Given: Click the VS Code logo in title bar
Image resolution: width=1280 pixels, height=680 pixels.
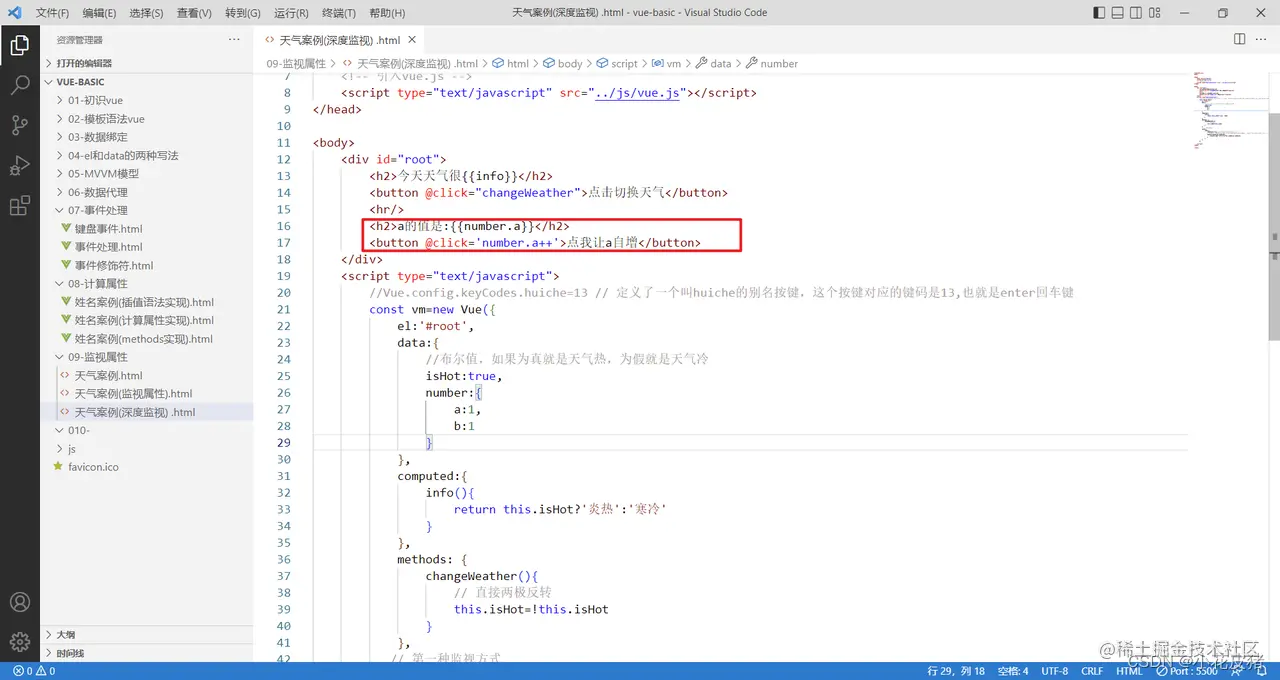Looking at the screenshot, I should click(x=14, y=13).
